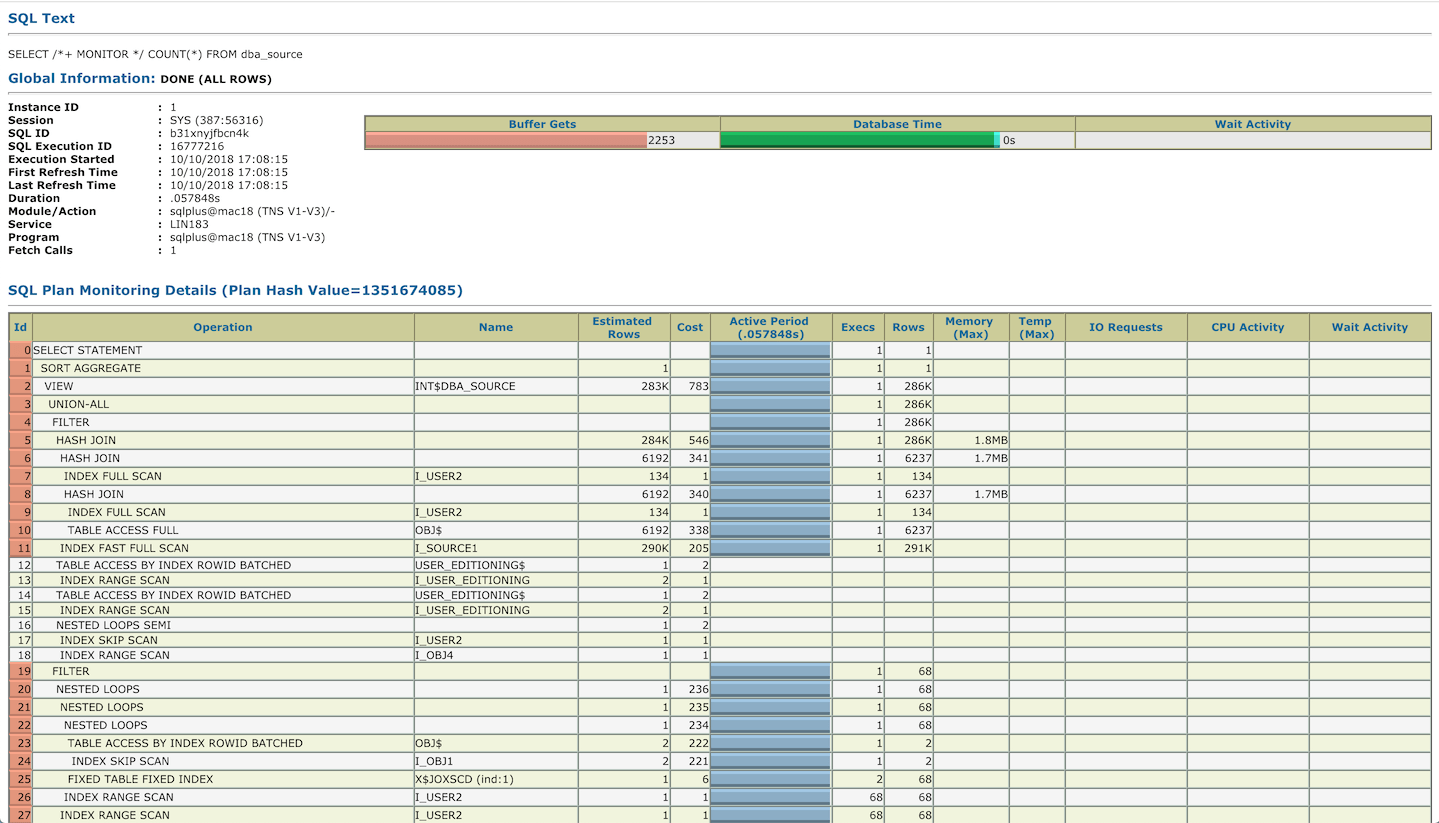This screenshot has width=1439, height=823.
Task: Click the Name column header
Action: (496, 327)
